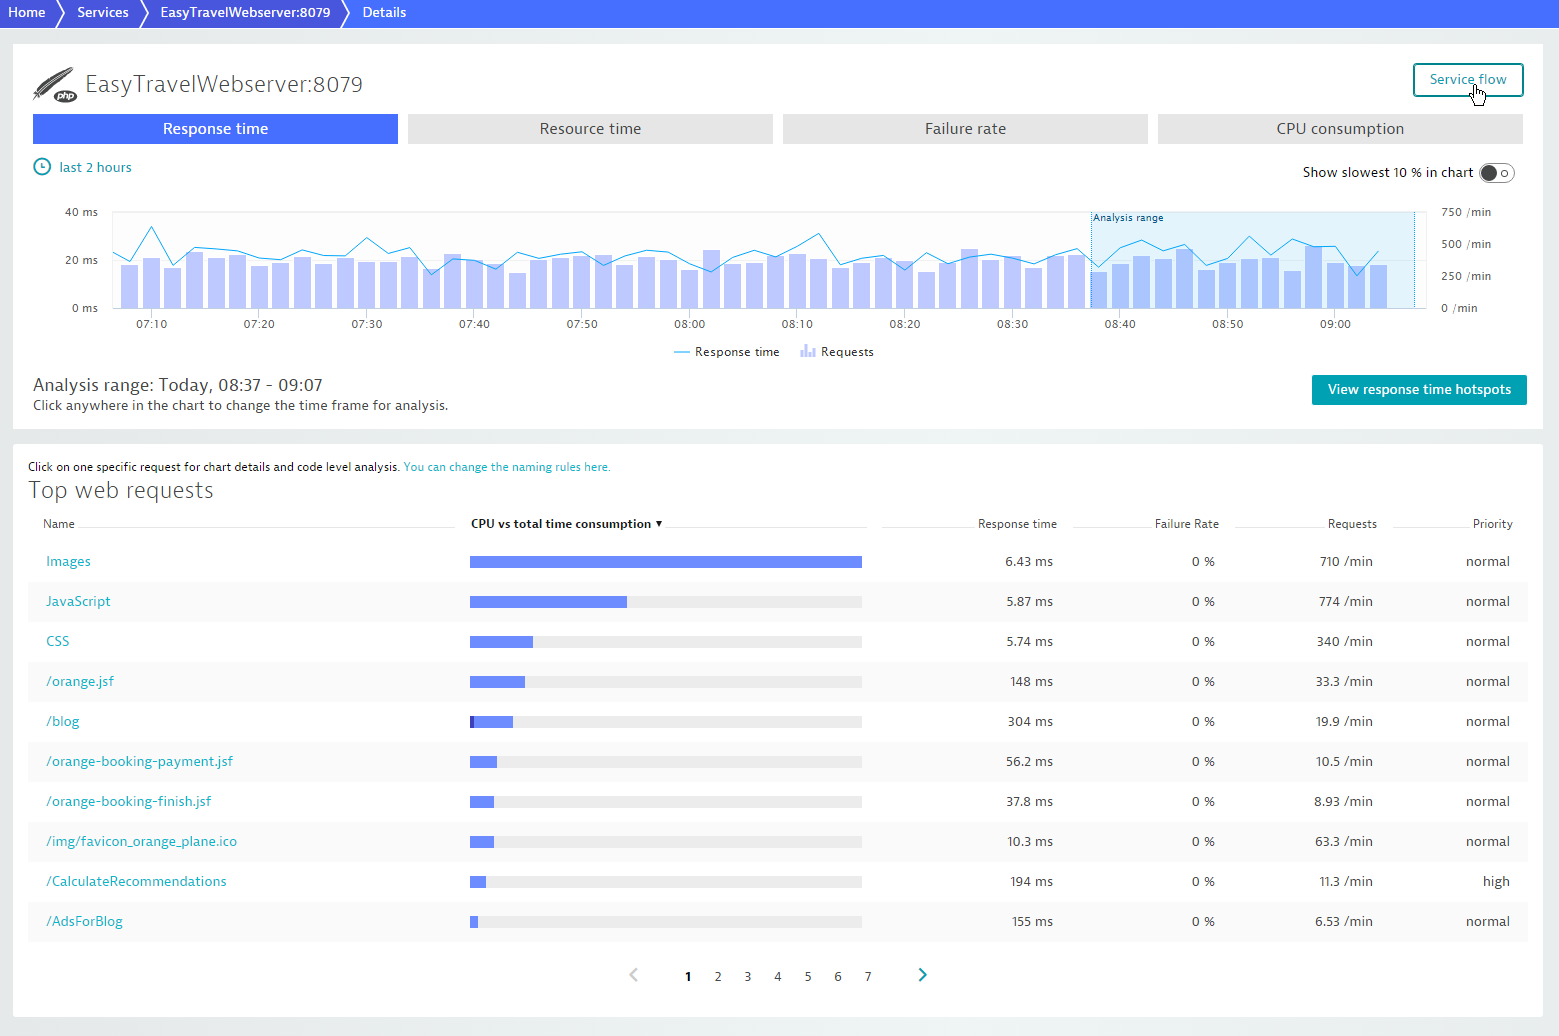Viewport: 1559px width, 1036px height.
Task: Sort by the Priority column header
Action: [x=1492, y=524]
